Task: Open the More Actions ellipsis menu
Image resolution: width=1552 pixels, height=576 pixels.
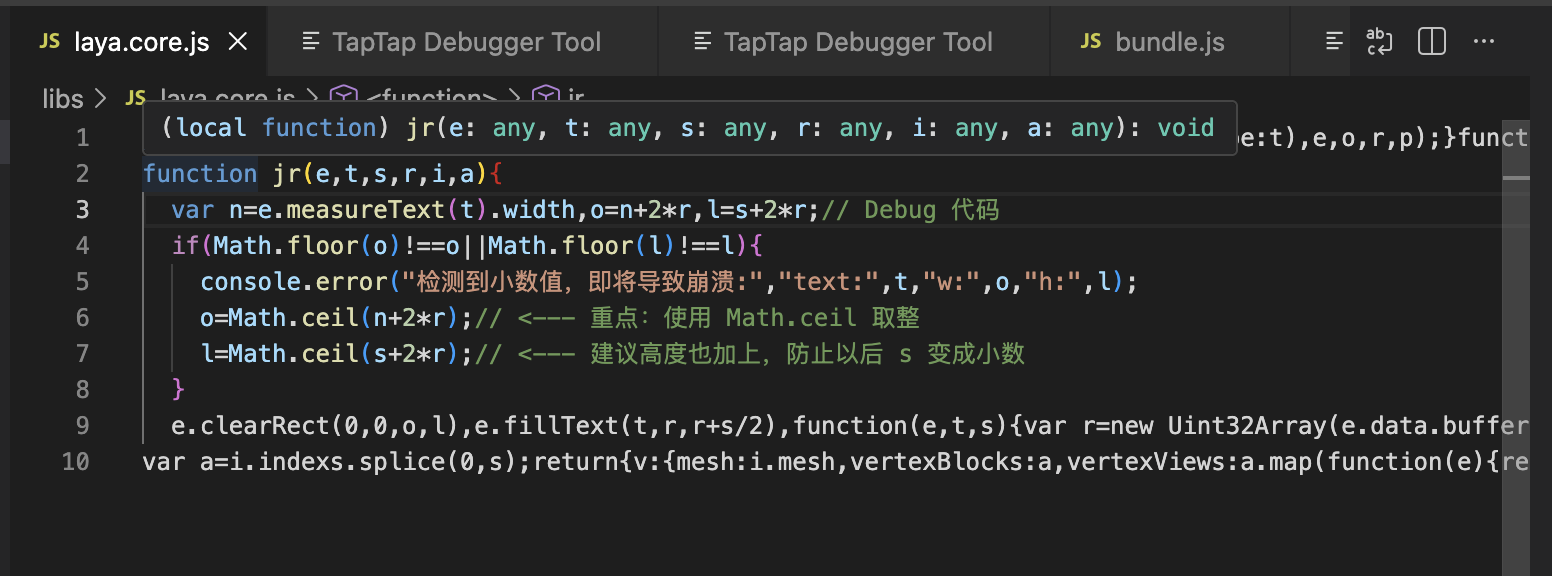Action: coord(1484,42)
